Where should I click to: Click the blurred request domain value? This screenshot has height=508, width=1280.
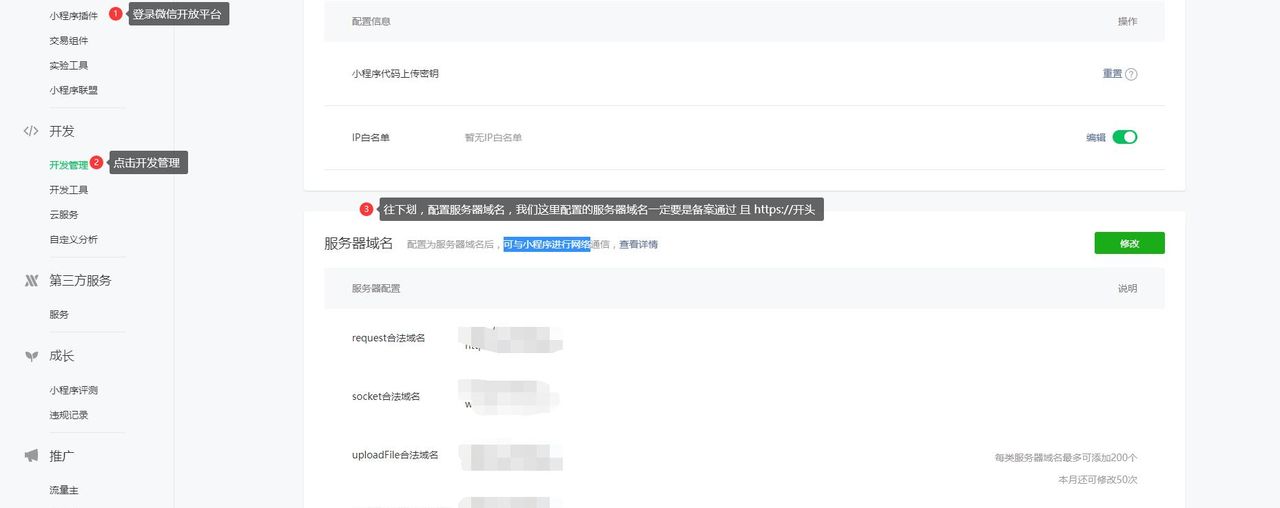(510, 338)
